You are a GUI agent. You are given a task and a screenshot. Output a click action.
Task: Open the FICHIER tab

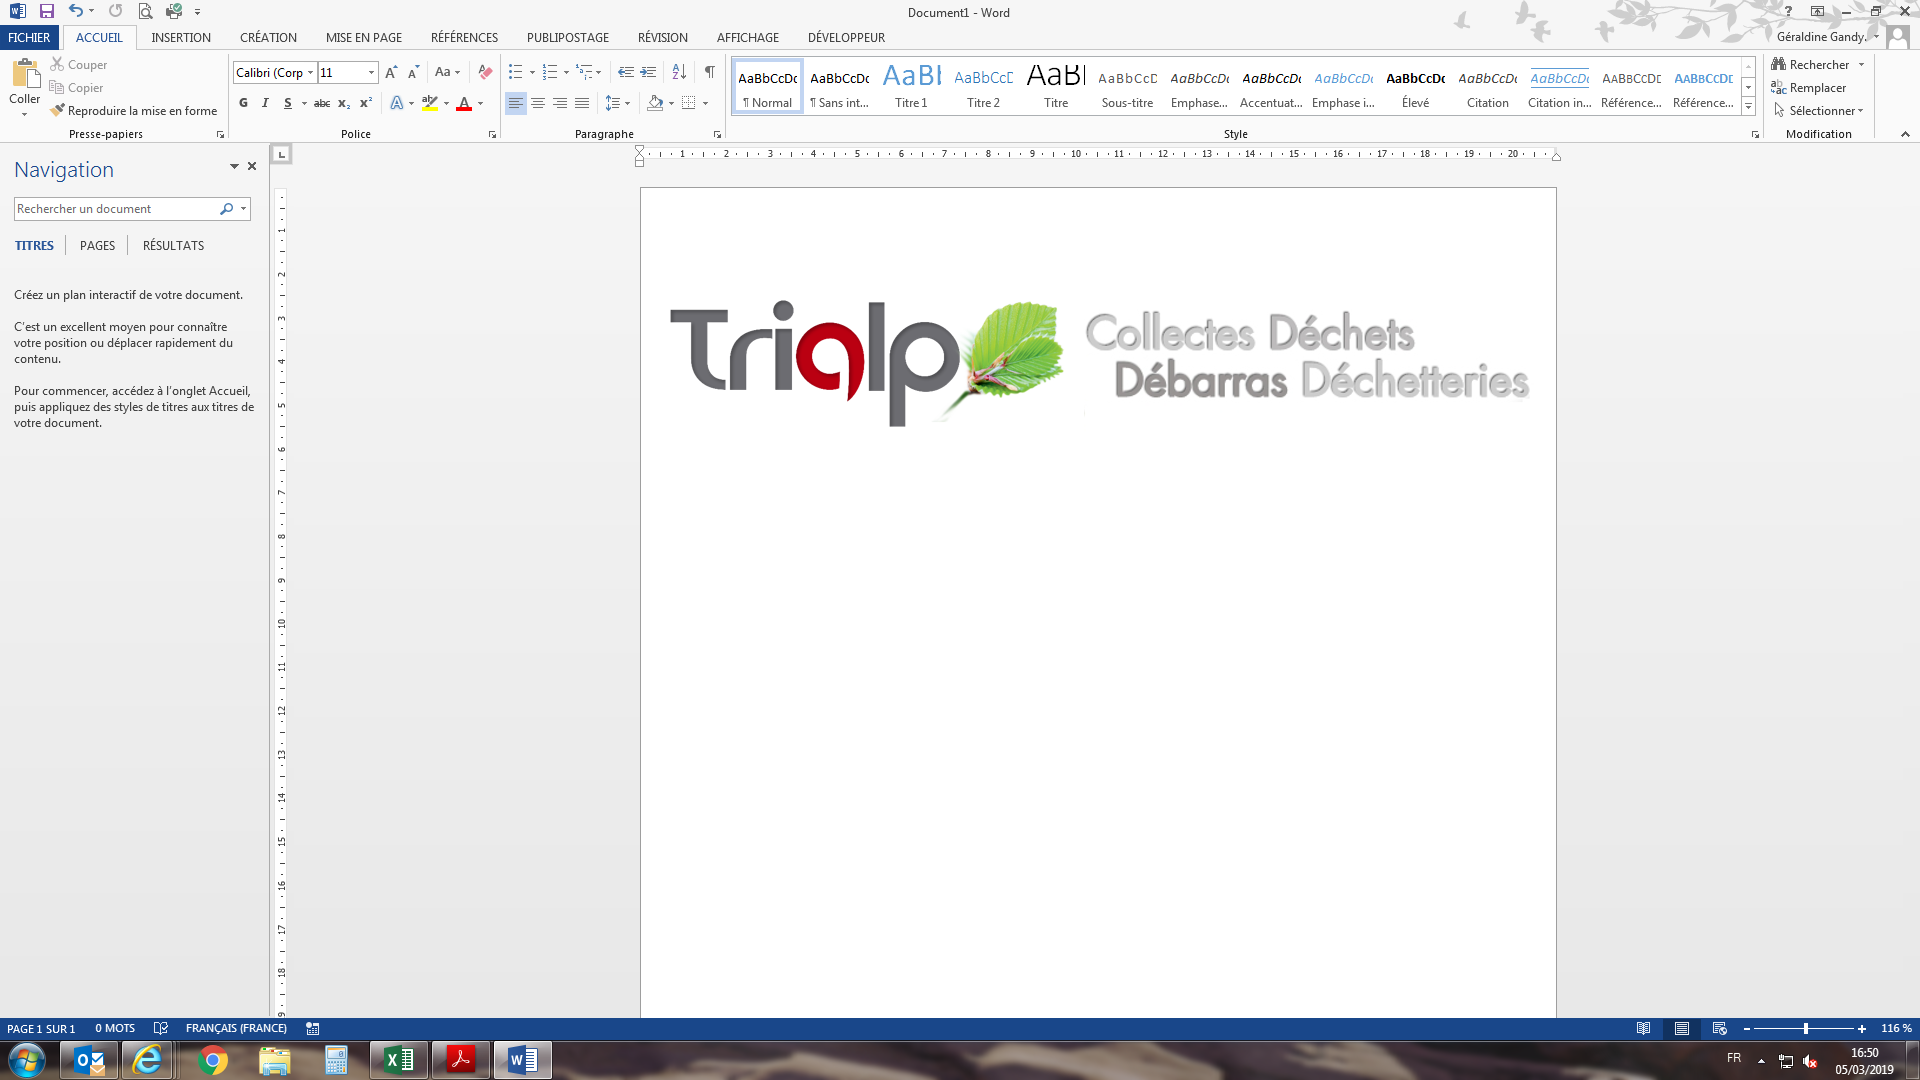click(x=29, y=38)
